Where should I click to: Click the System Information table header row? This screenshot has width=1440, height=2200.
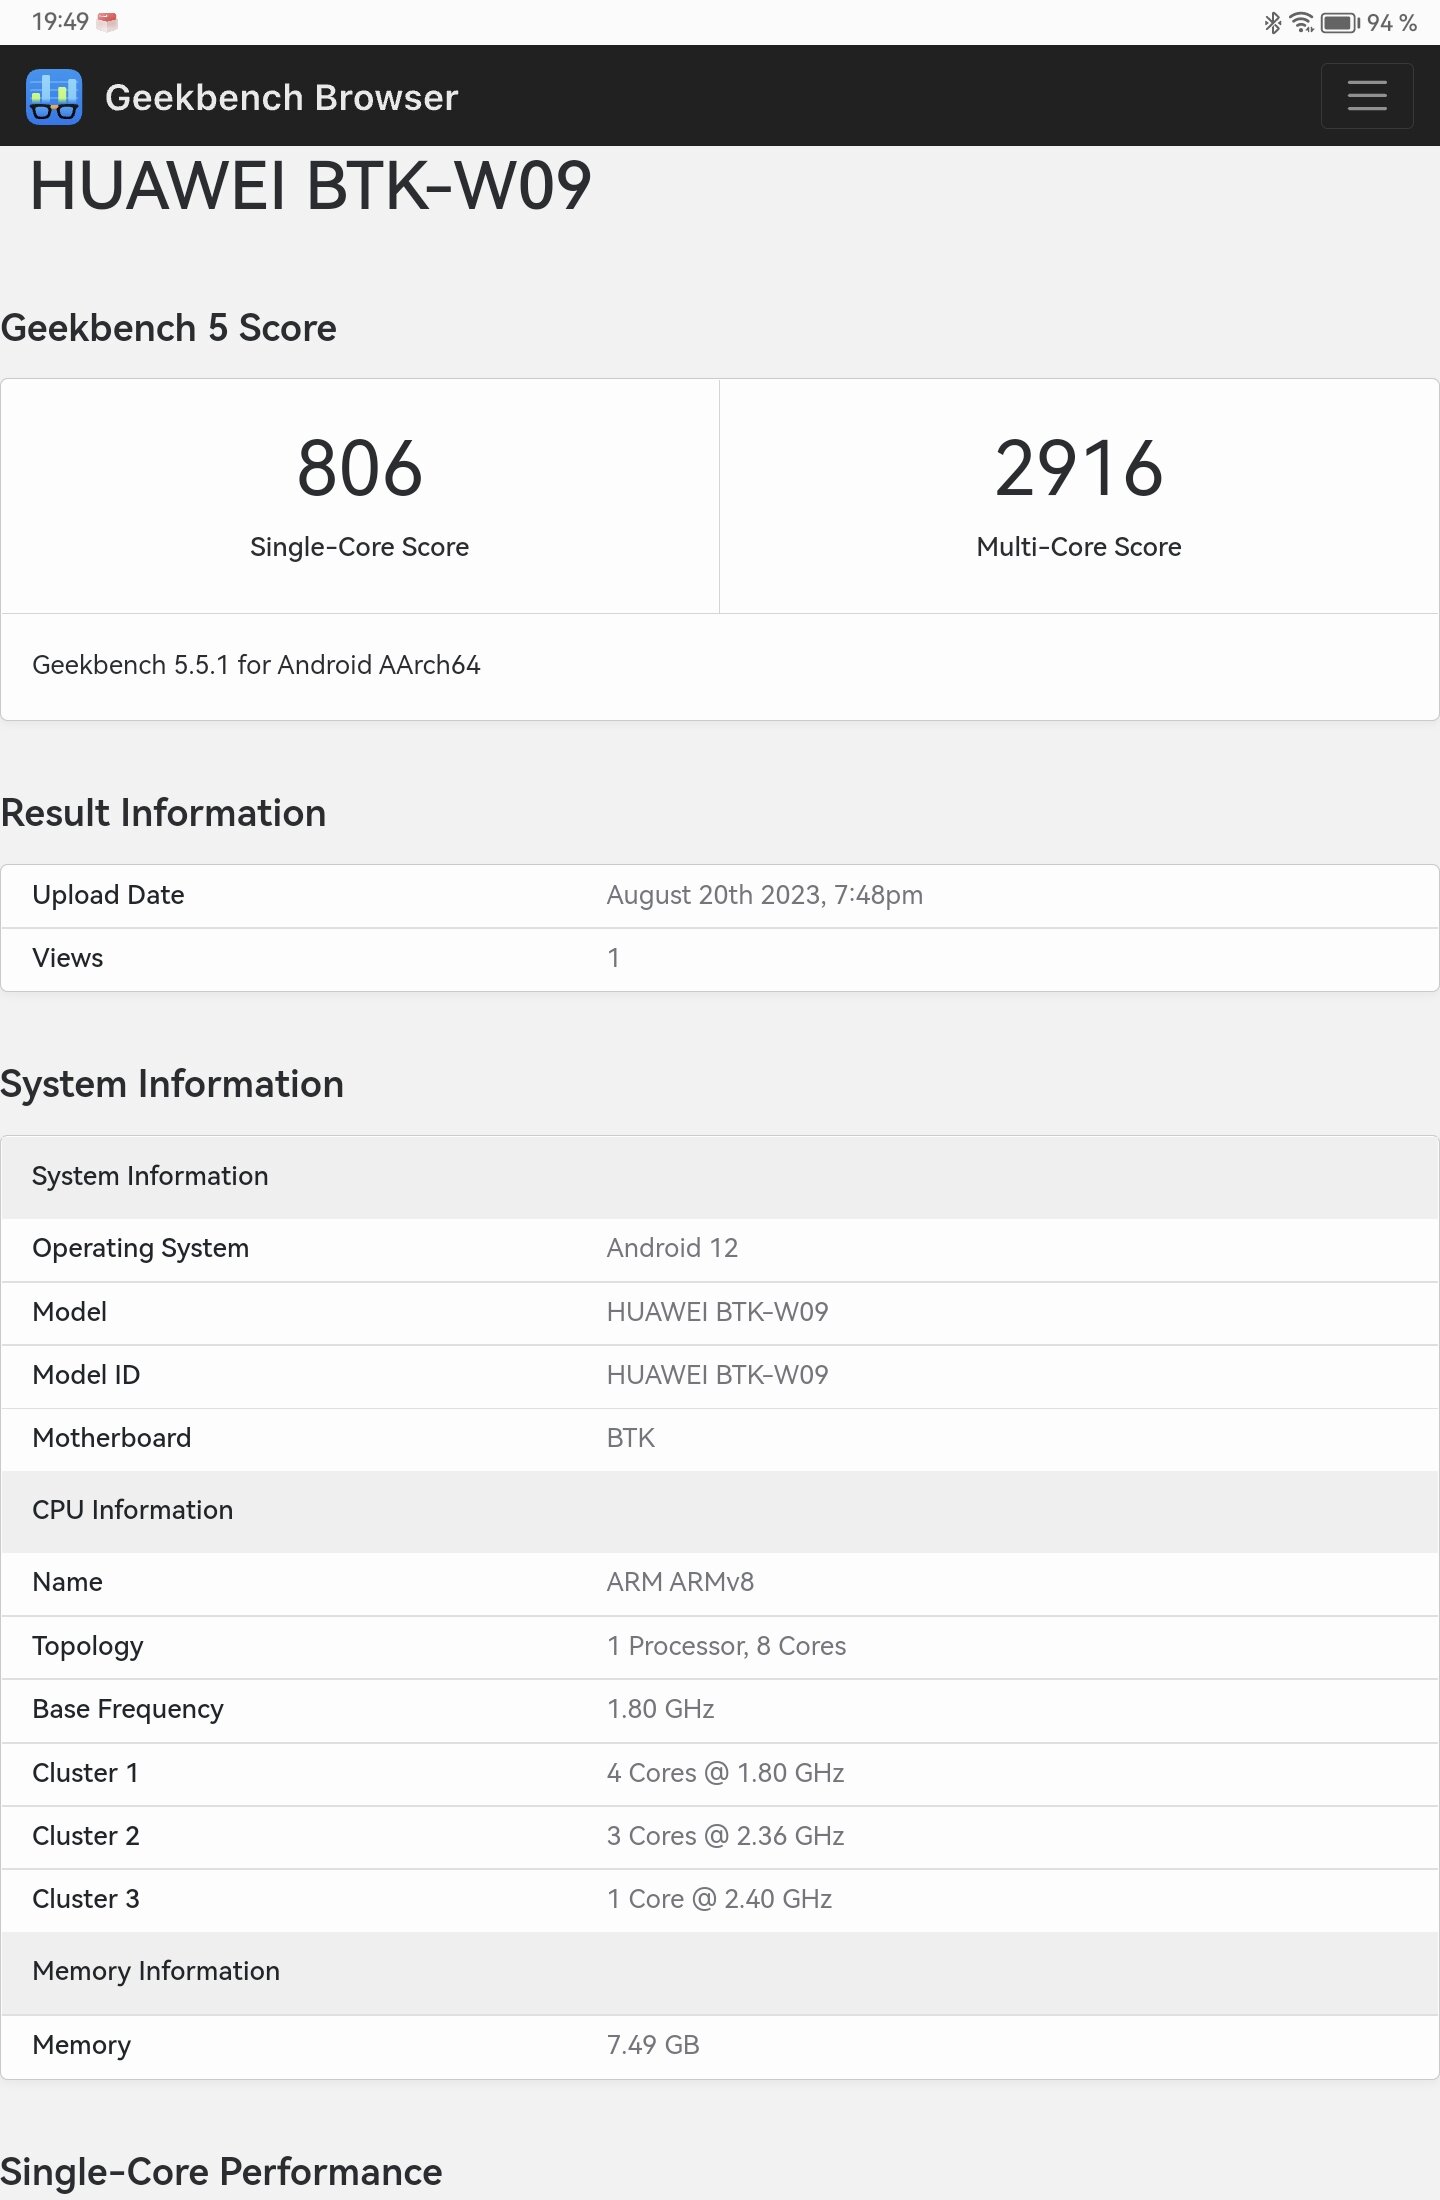720,1176
